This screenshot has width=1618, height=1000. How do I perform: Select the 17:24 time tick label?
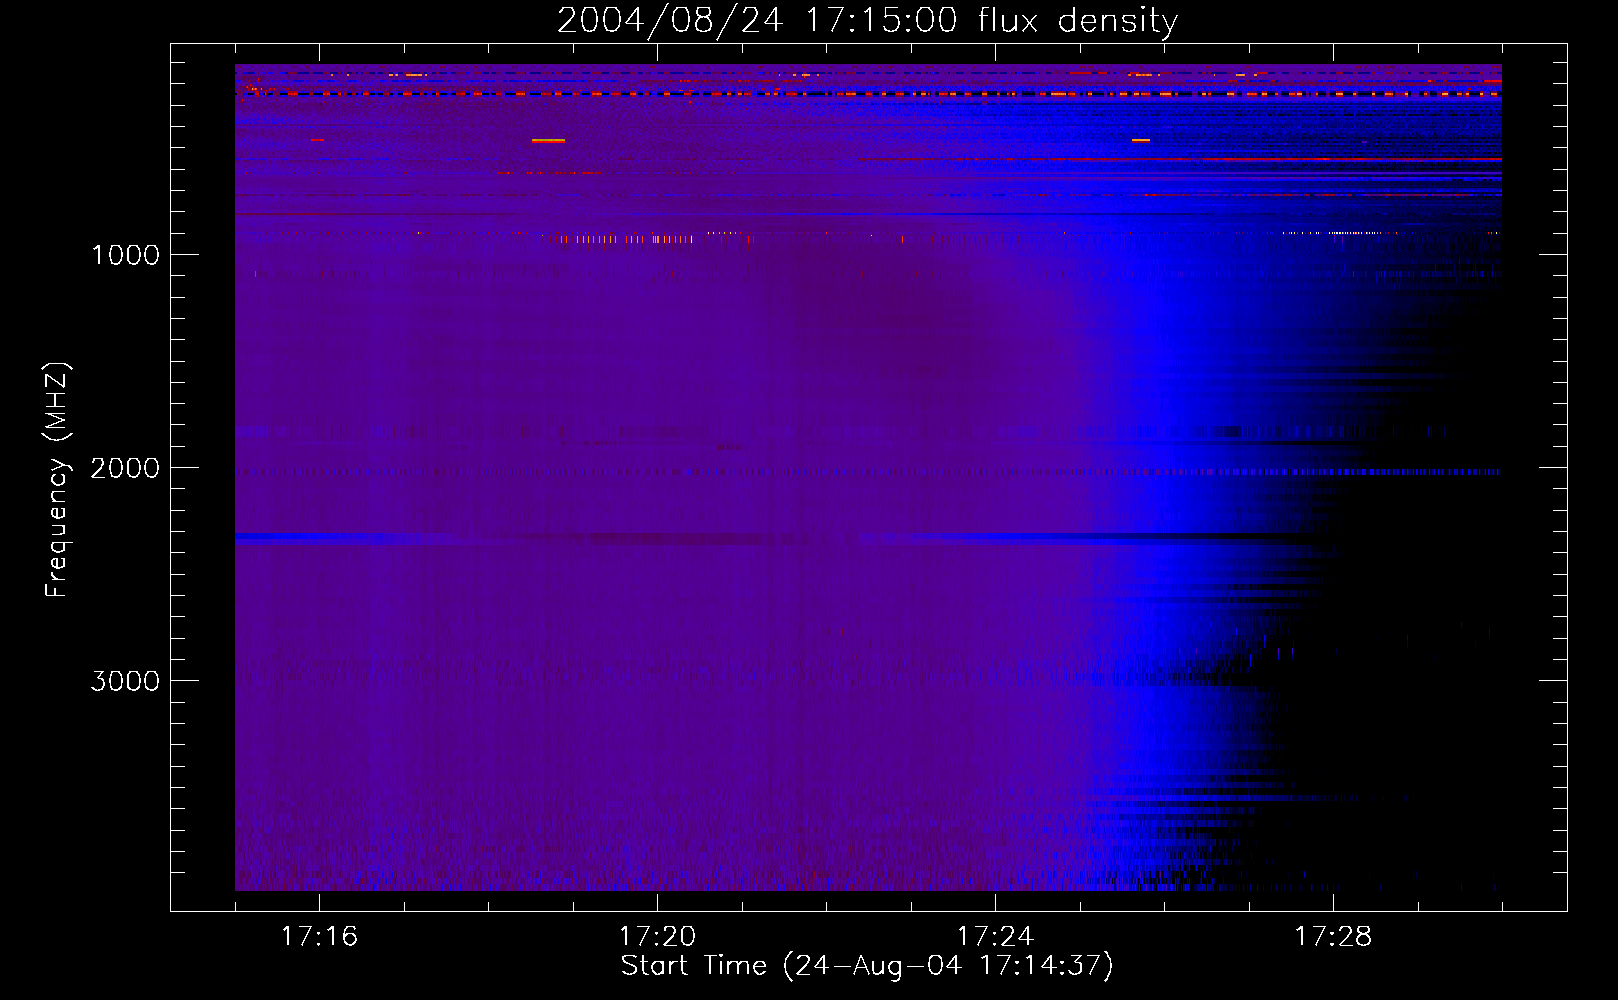(995, 937)
